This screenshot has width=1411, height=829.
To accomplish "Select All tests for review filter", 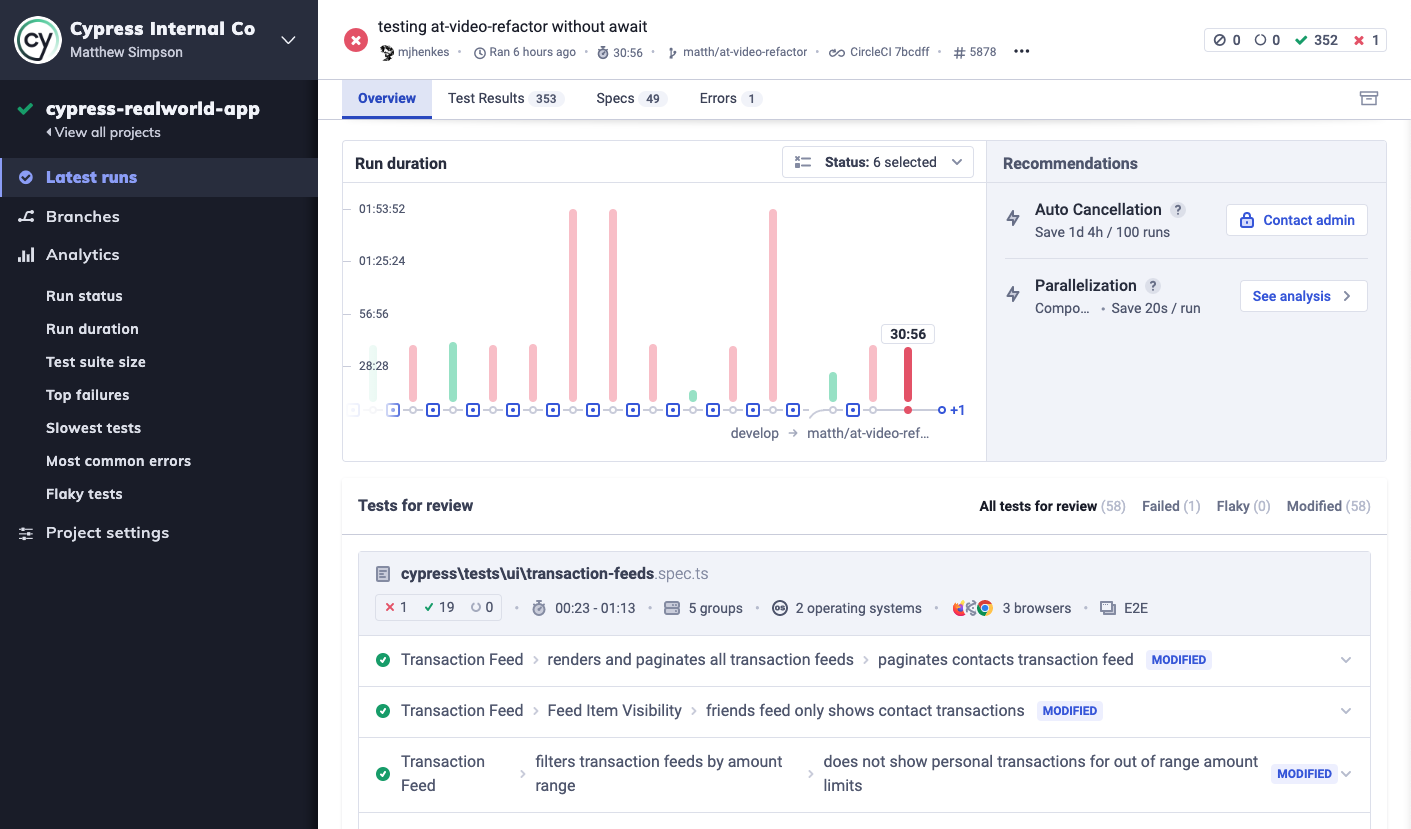I will pyautogui.click(x=1052, y=506).
